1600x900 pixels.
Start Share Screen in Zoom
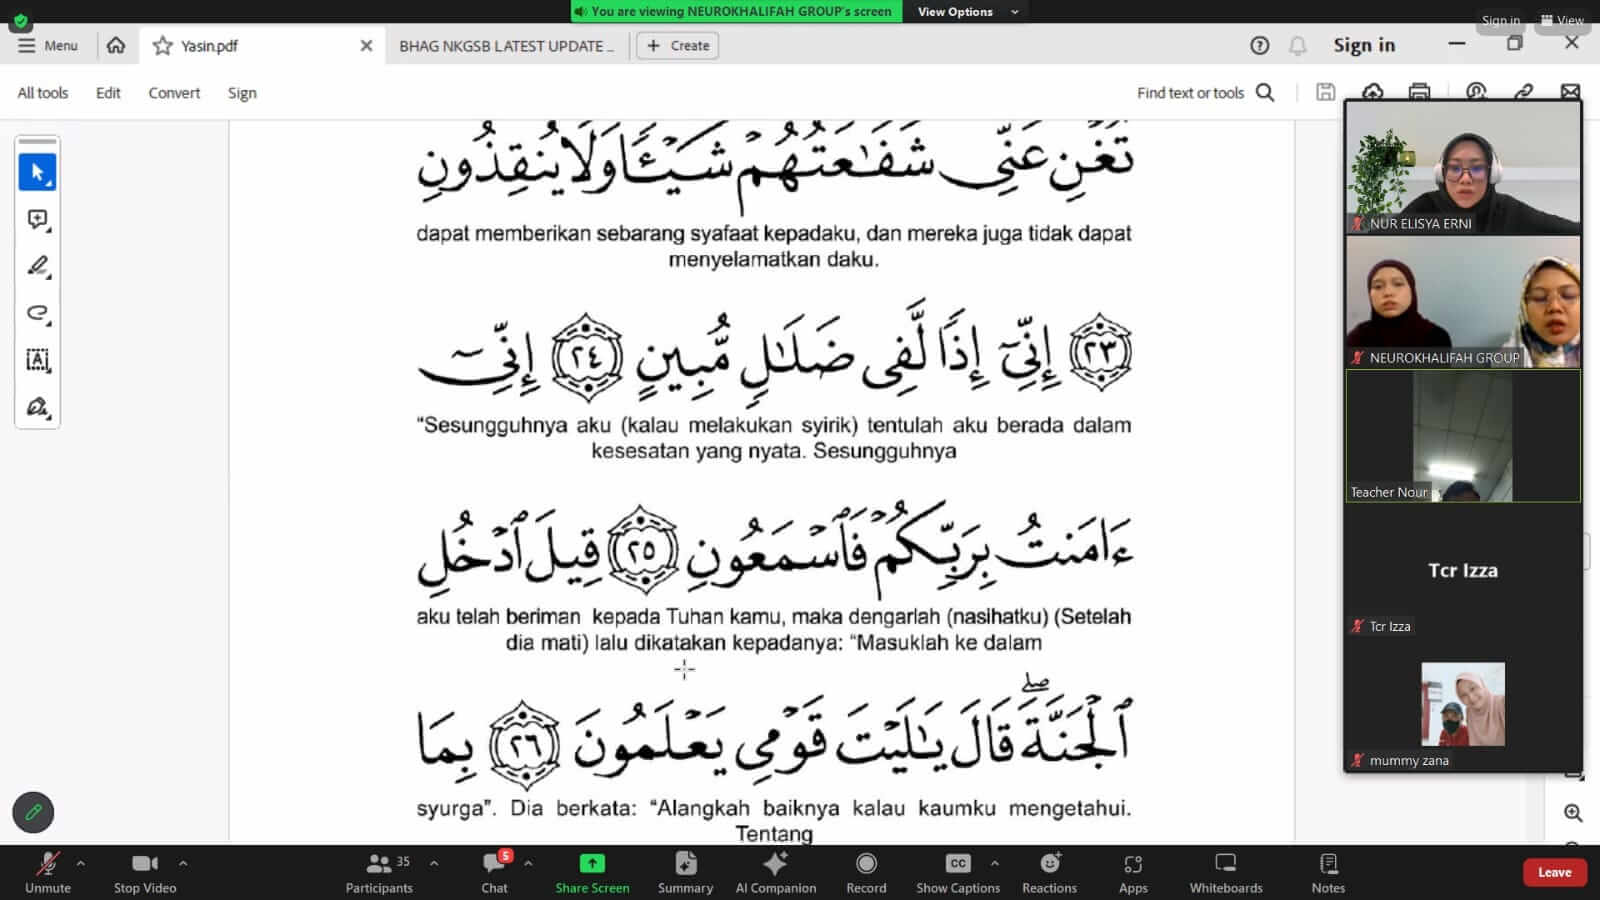point(592,873)
